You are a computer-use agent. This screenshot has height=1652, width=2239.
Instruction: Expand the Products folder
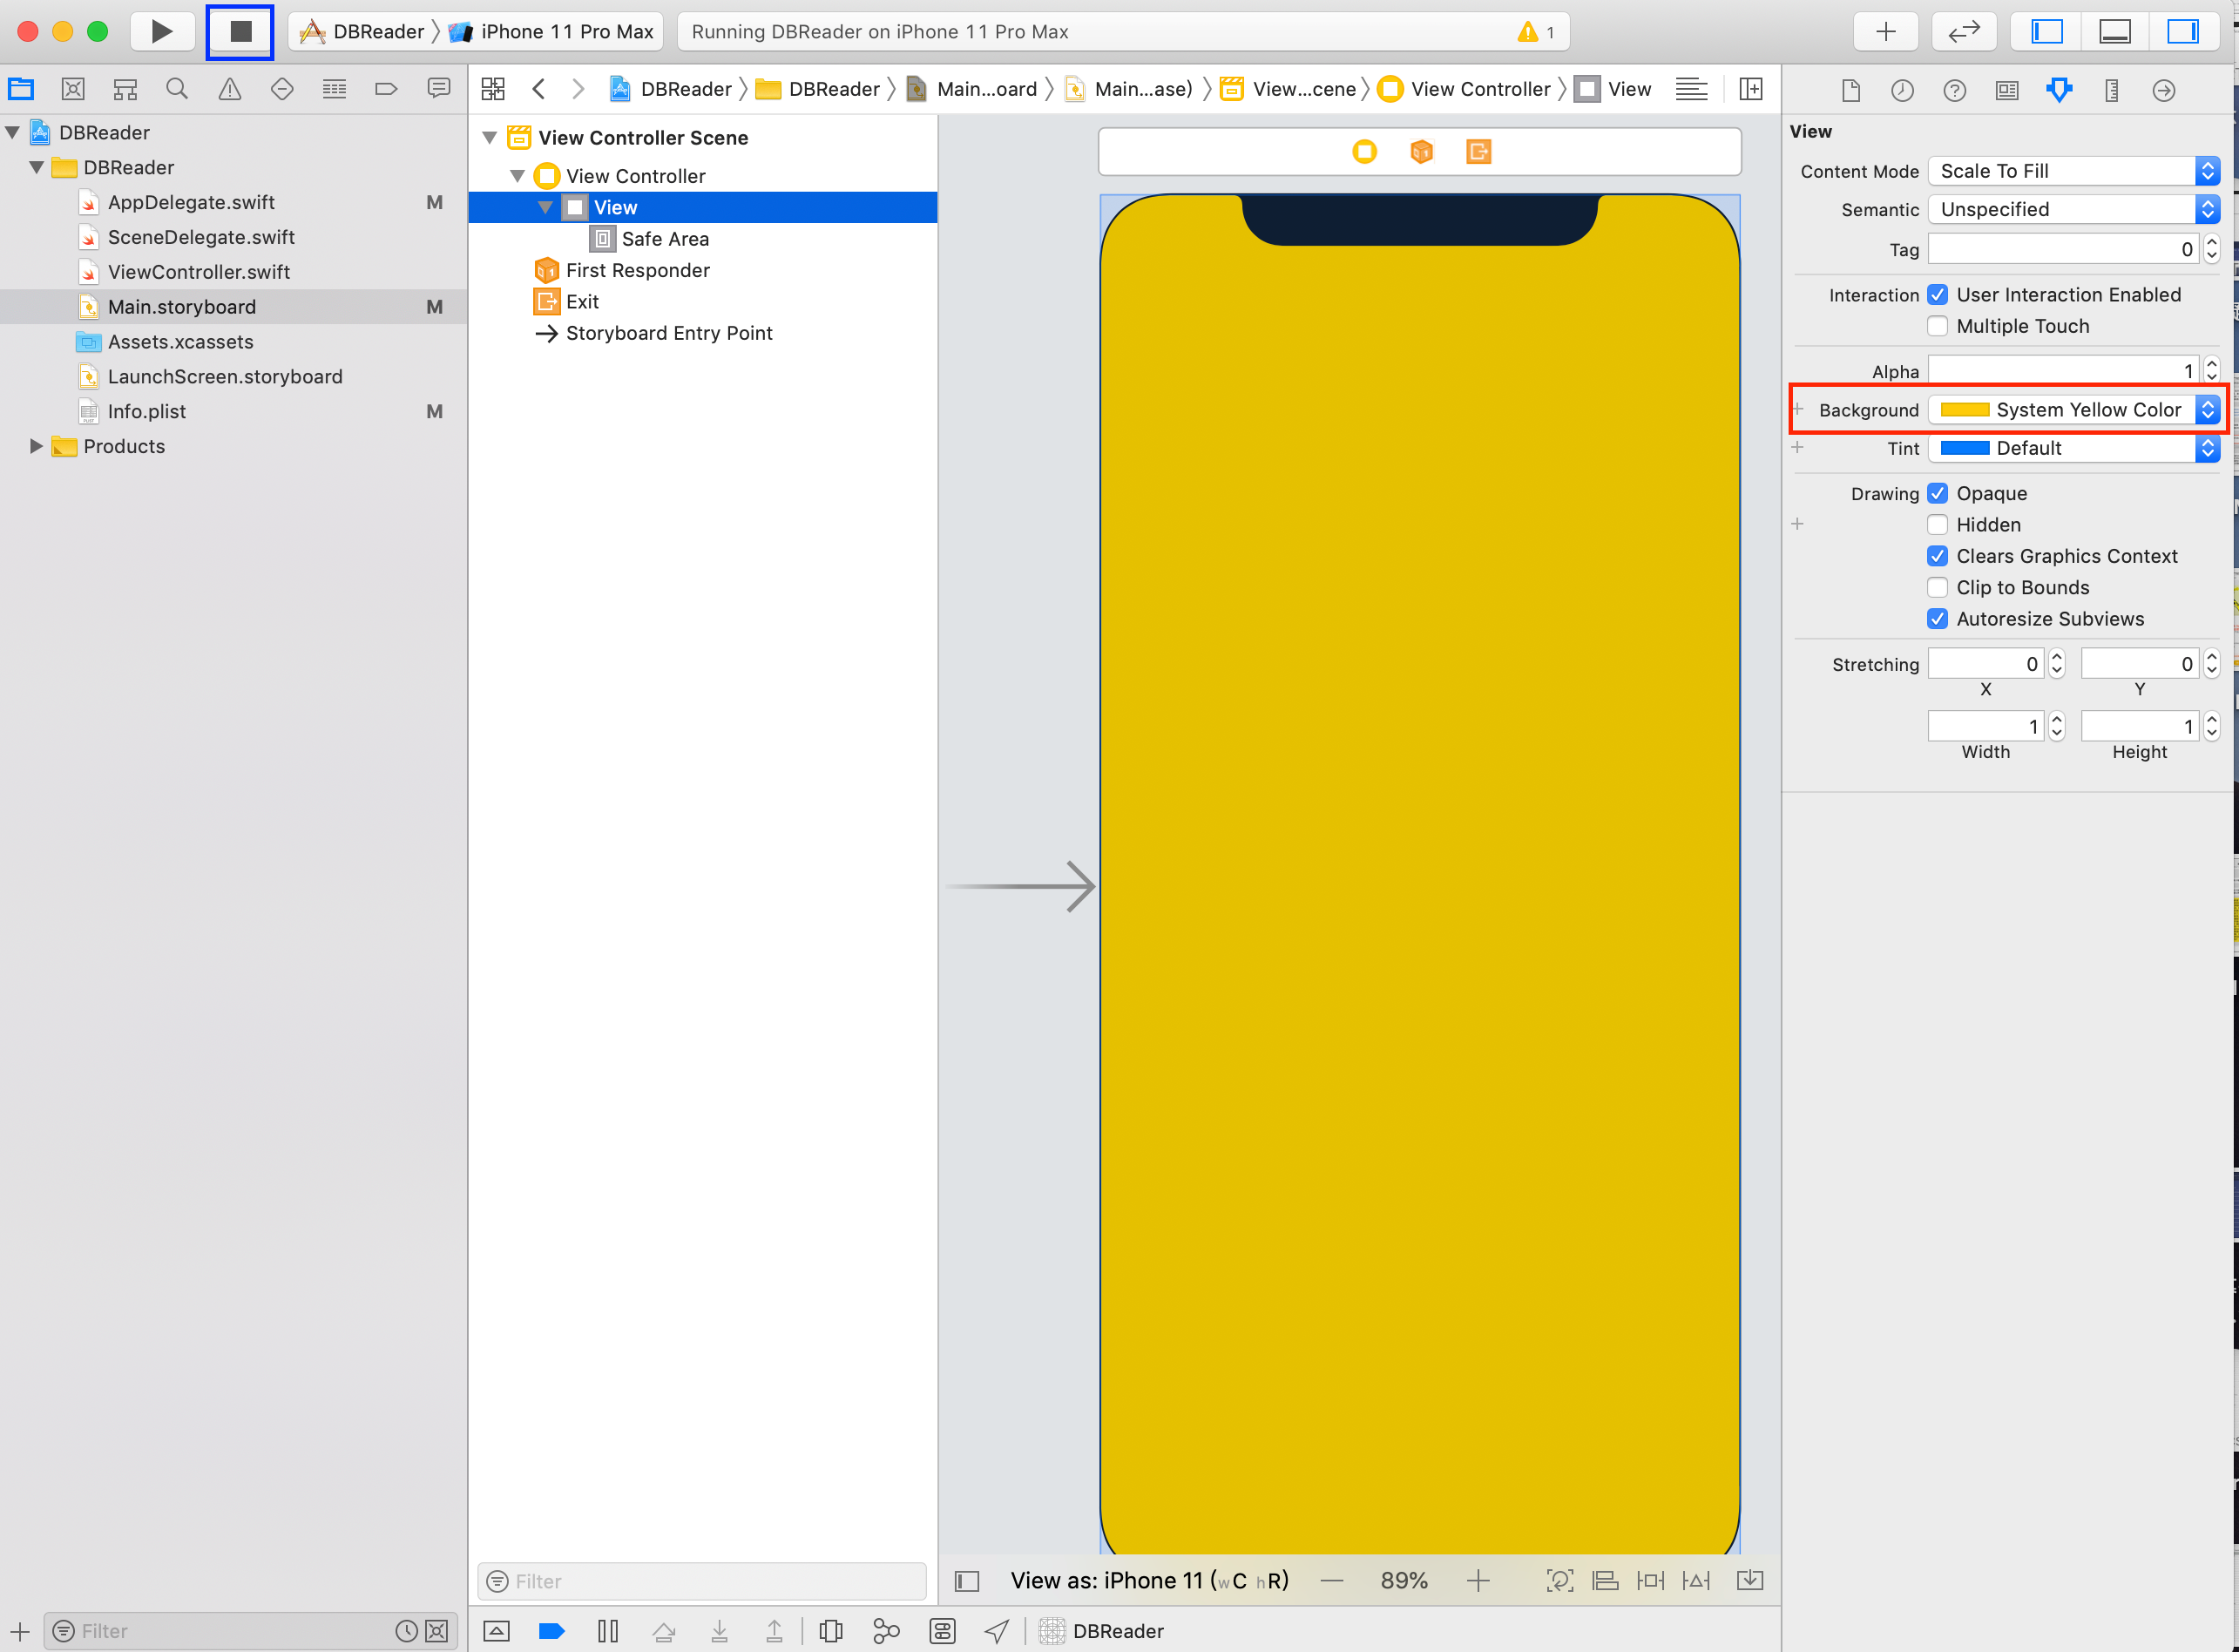[36, 446]
